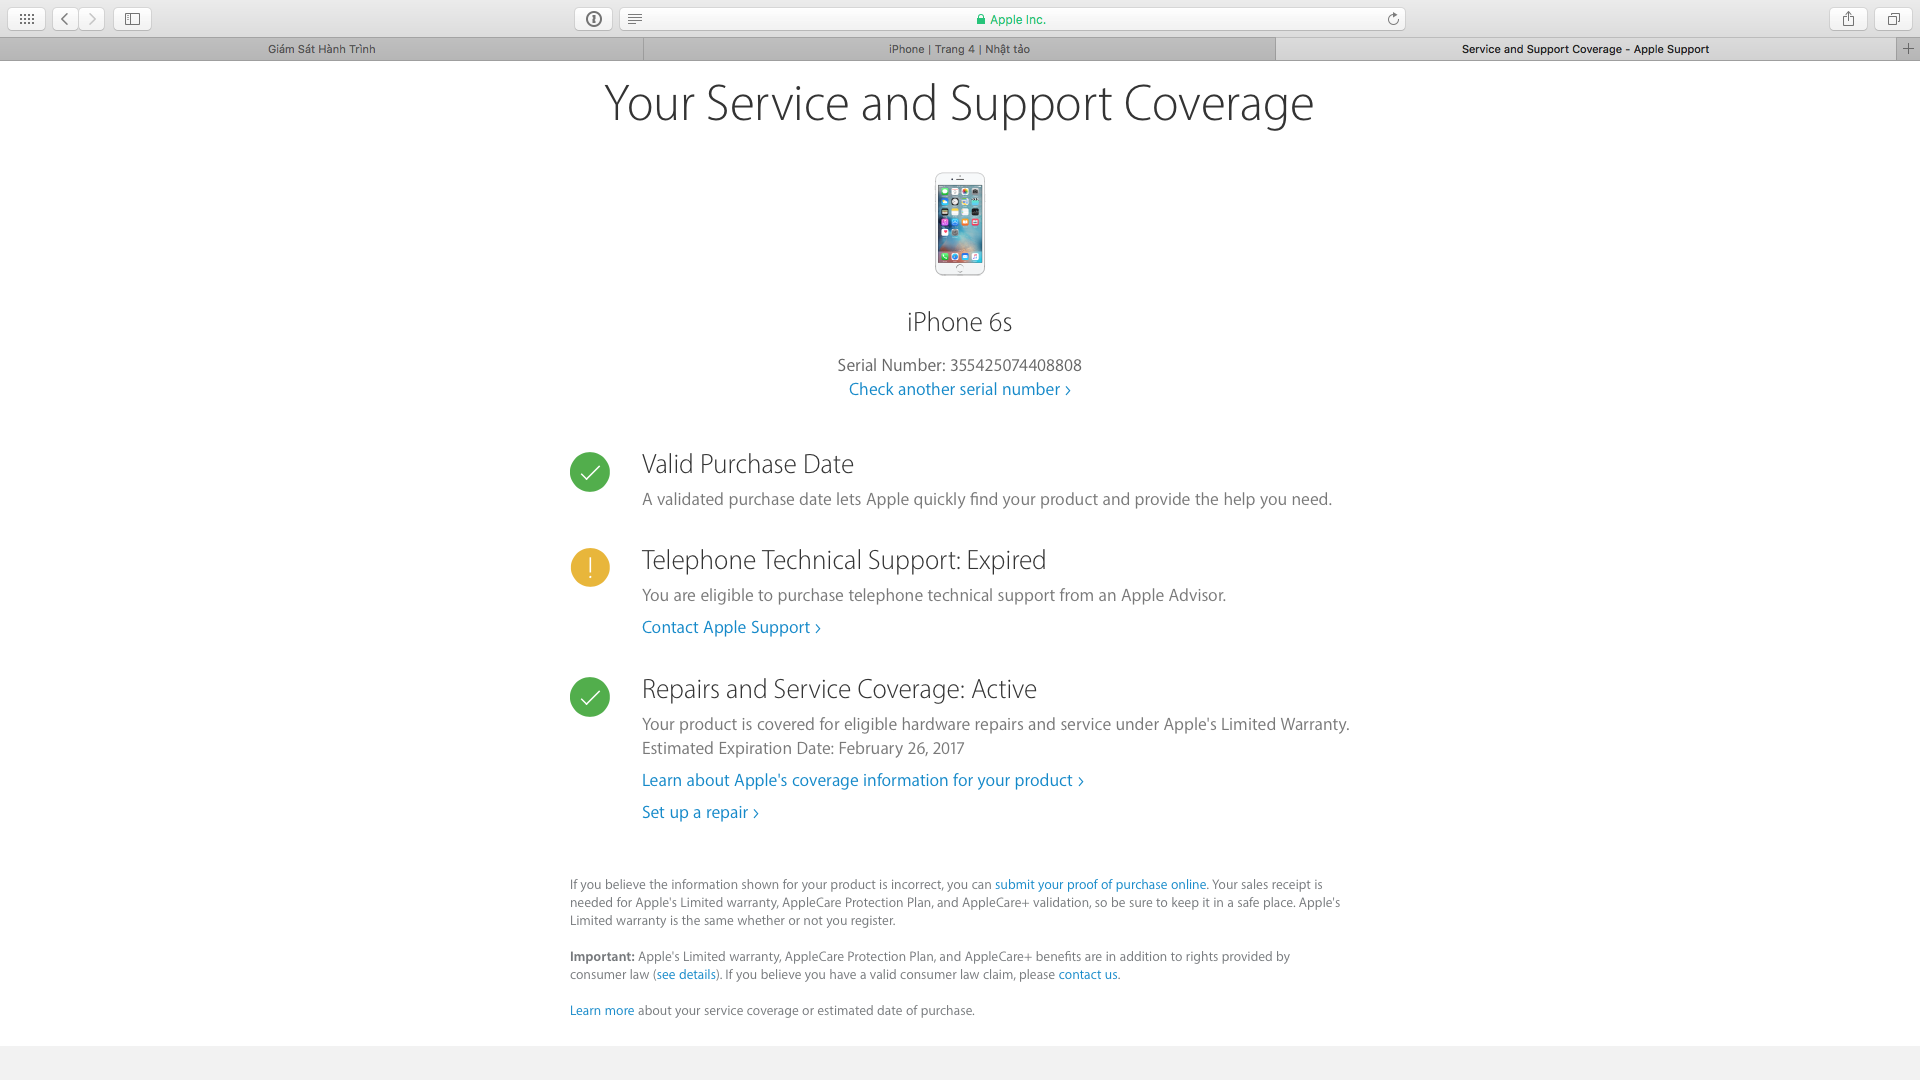
Task: Select Service and Support Coverage tab
Action: (x=1585, y=49)
